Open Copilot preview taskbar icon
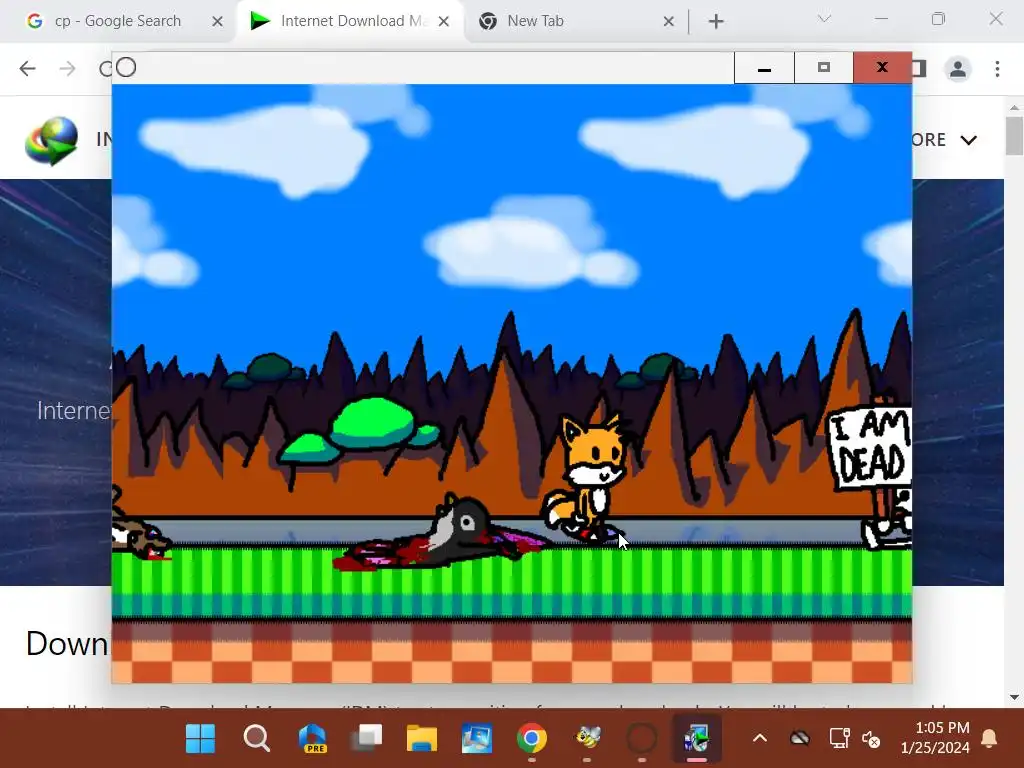 click(x=312, y=739)
